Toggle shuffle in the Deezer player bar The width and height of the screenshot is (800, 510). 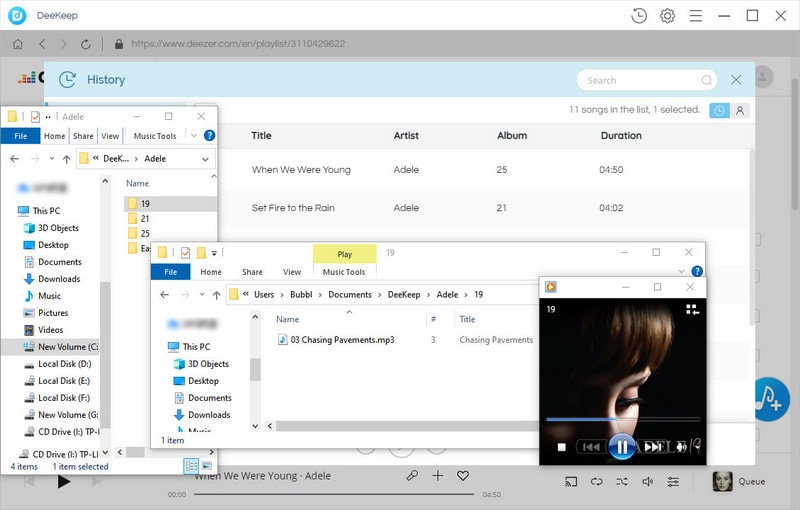[x=622, y=481]
